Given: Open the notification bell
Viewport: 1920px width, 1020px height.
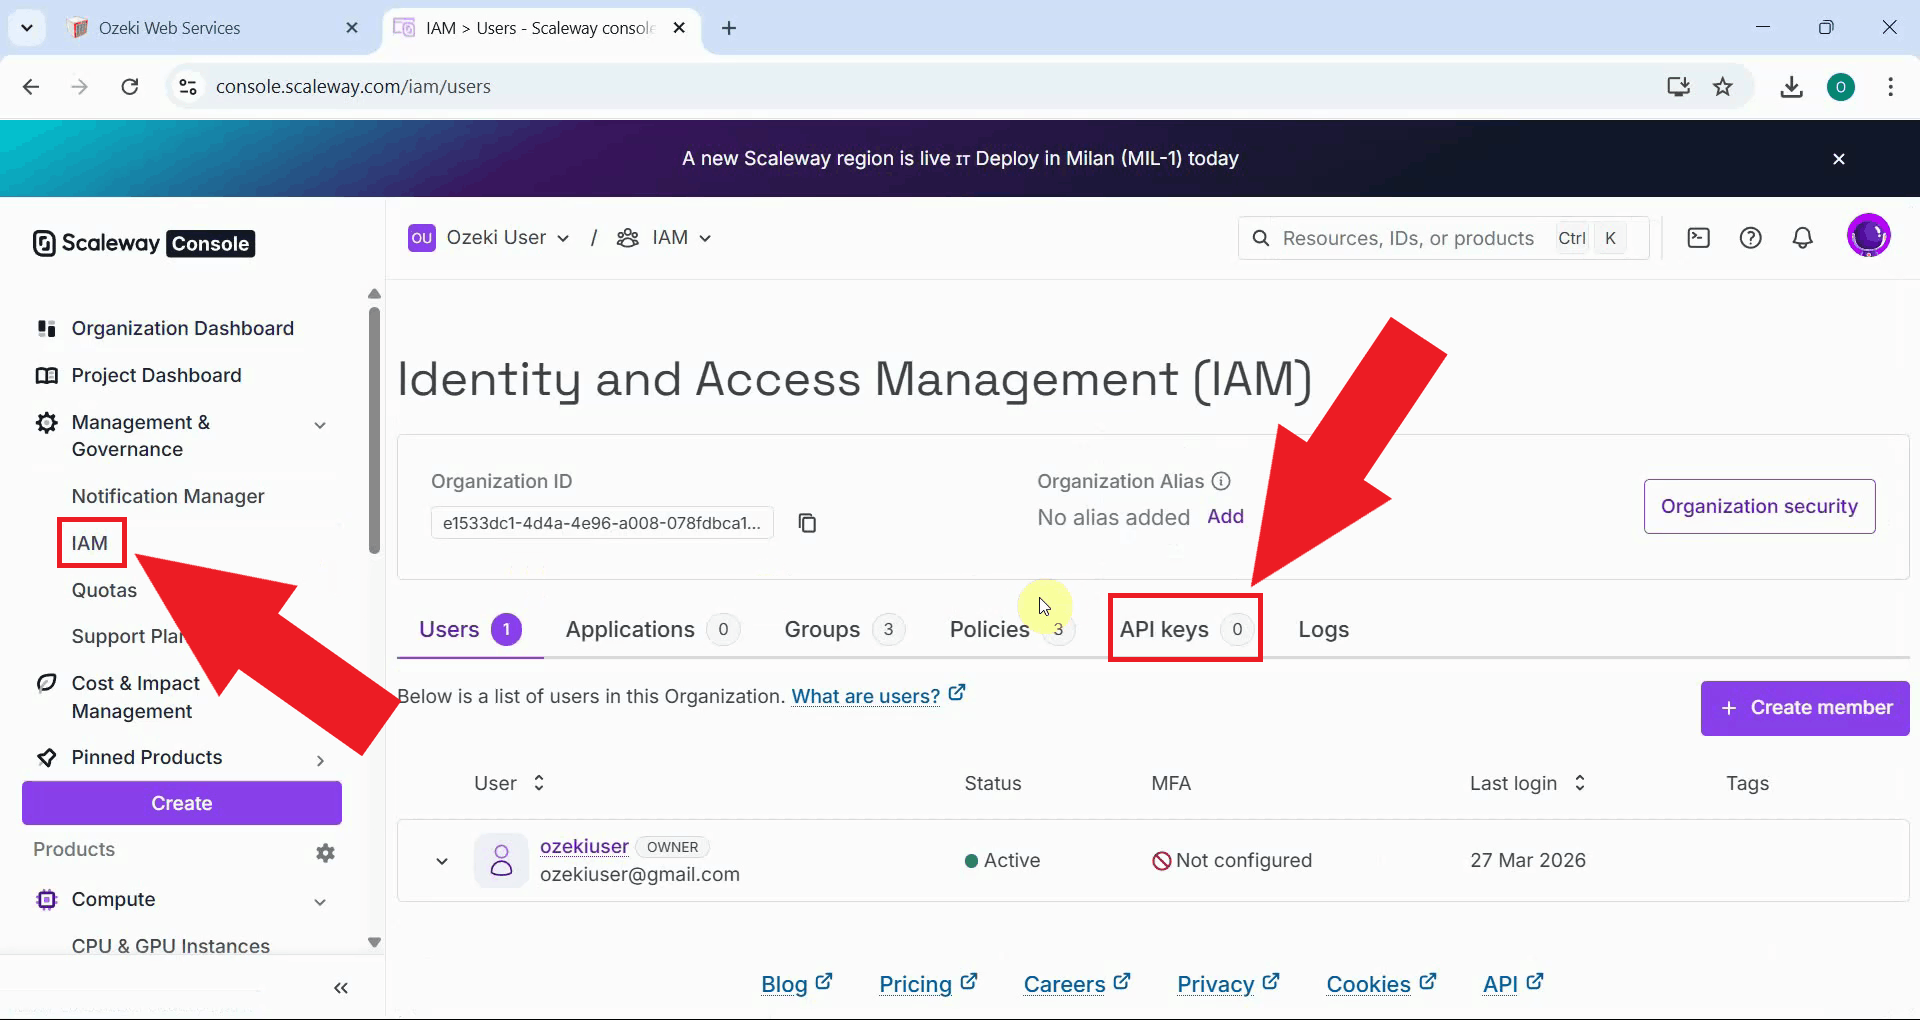Looking at the screenshot, I should [1803, 237].
